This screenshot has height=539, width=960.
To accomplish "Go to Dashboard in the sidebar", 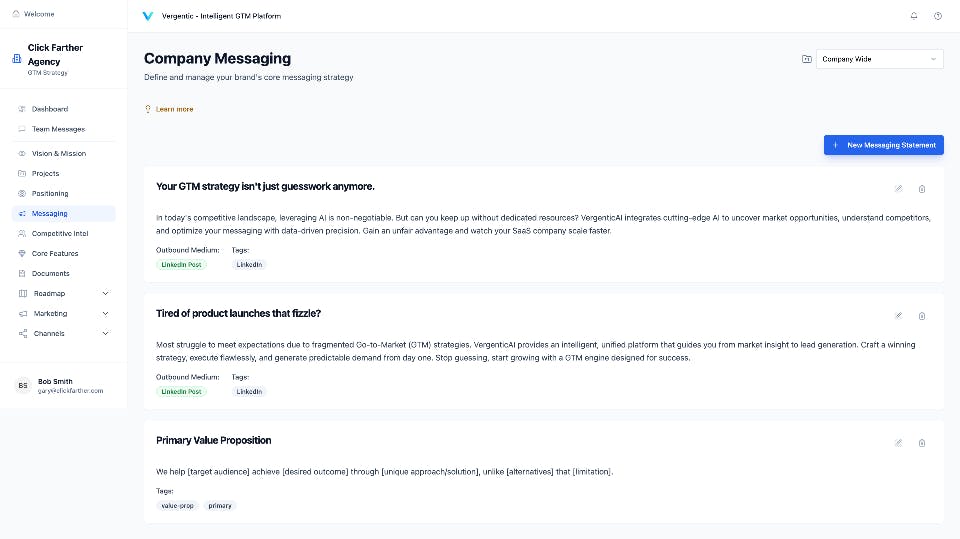I will pyautogui.click(x=50, y=109).
